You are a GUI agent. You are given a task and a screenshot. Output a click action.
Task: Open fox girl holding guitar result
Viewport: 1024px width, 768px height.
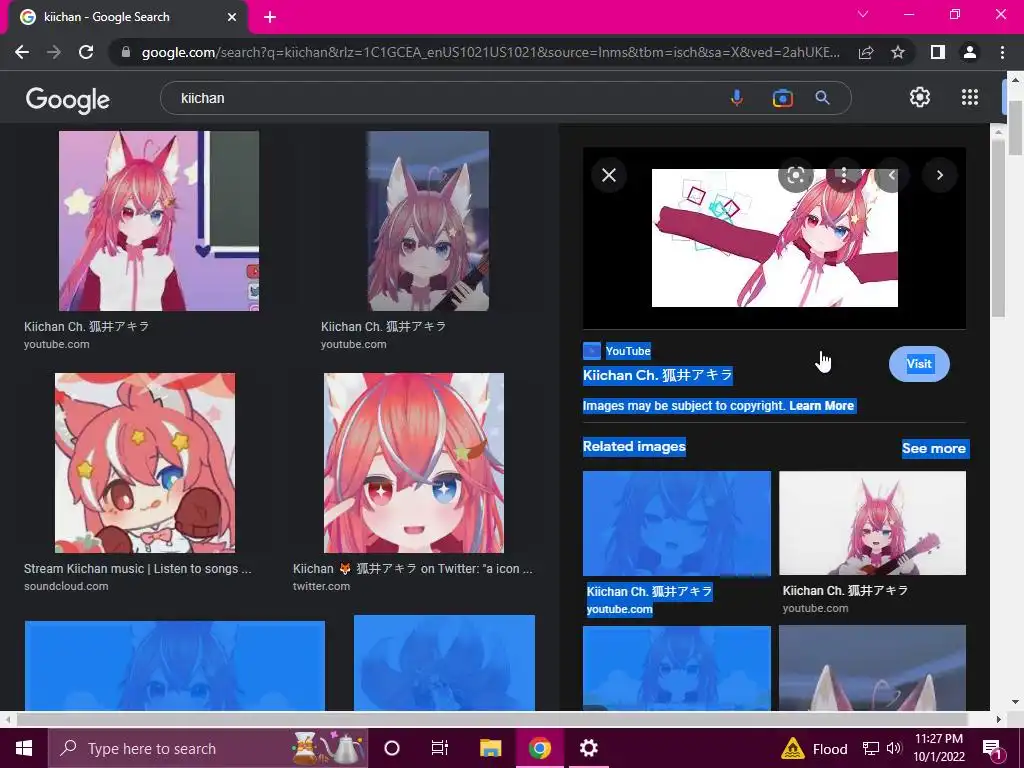point(428,221)
